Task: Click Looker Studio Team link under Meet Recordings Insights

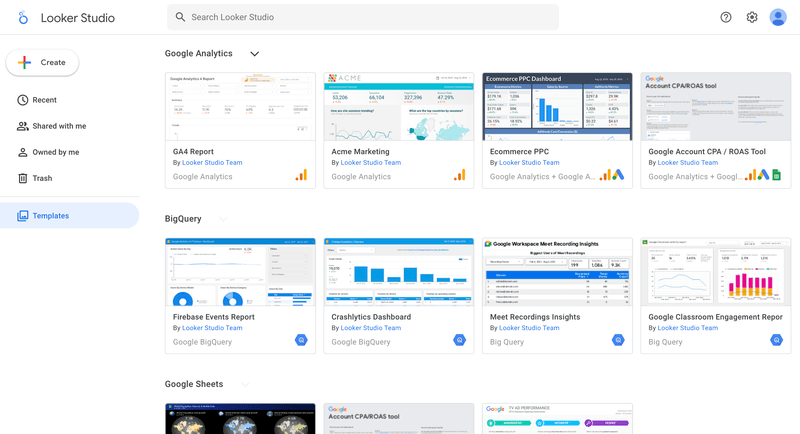Action: point(529,328)
